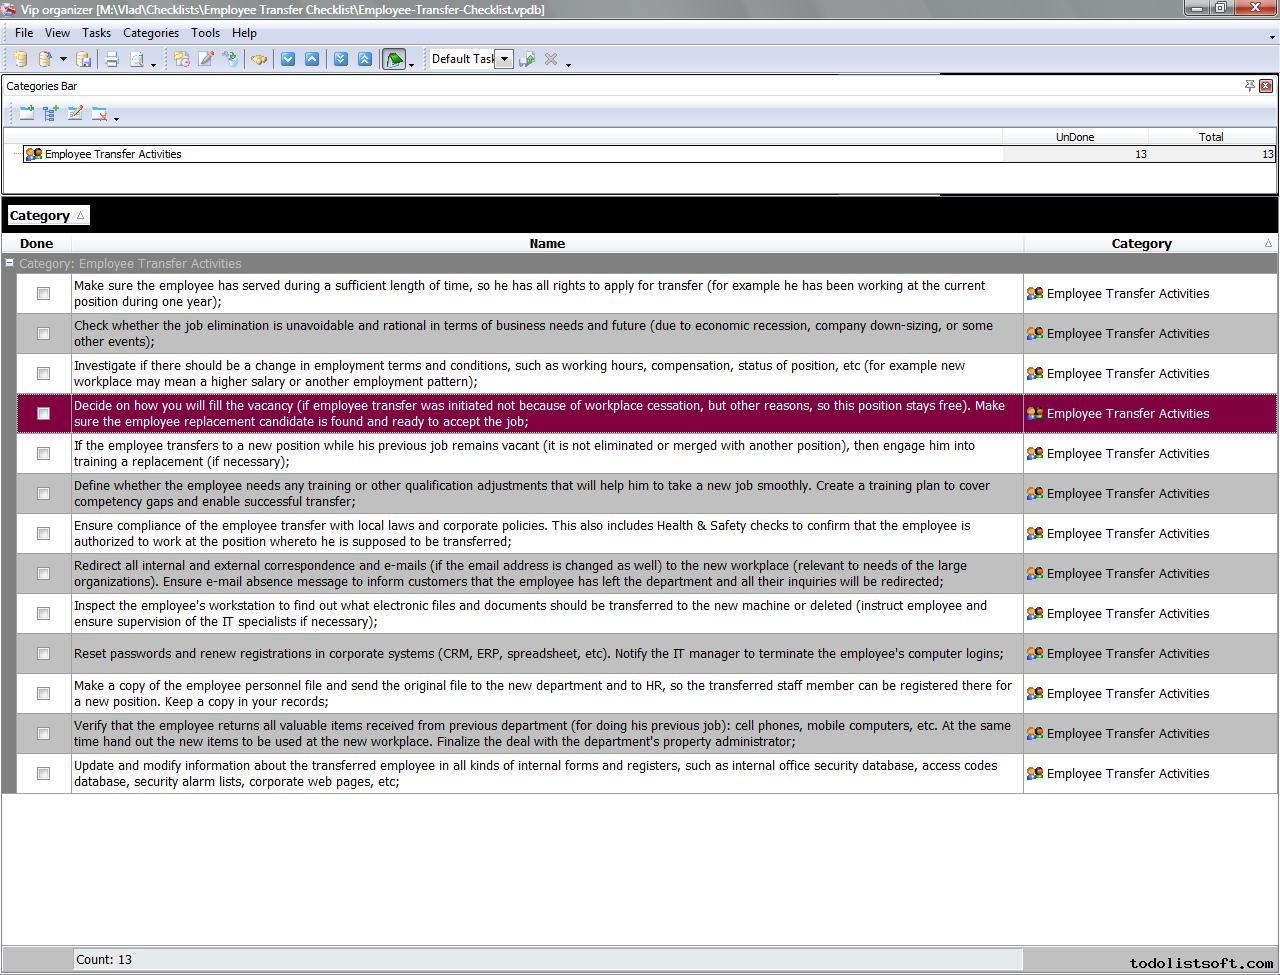Open dropdown arrow next to the green flag icon
The height and width of the screenshot is (975, 1280).
(x=412, y=63)
